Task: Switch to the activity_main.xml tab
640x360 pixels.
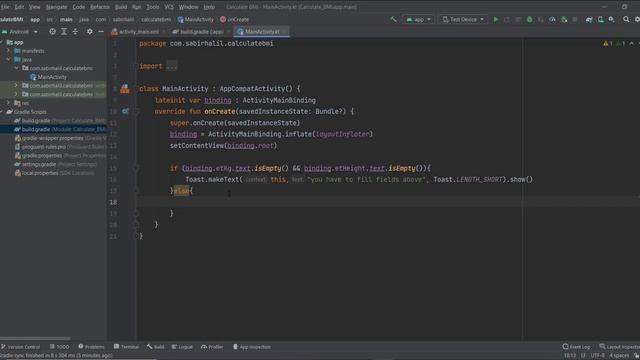Action: [x=138, y=31]
